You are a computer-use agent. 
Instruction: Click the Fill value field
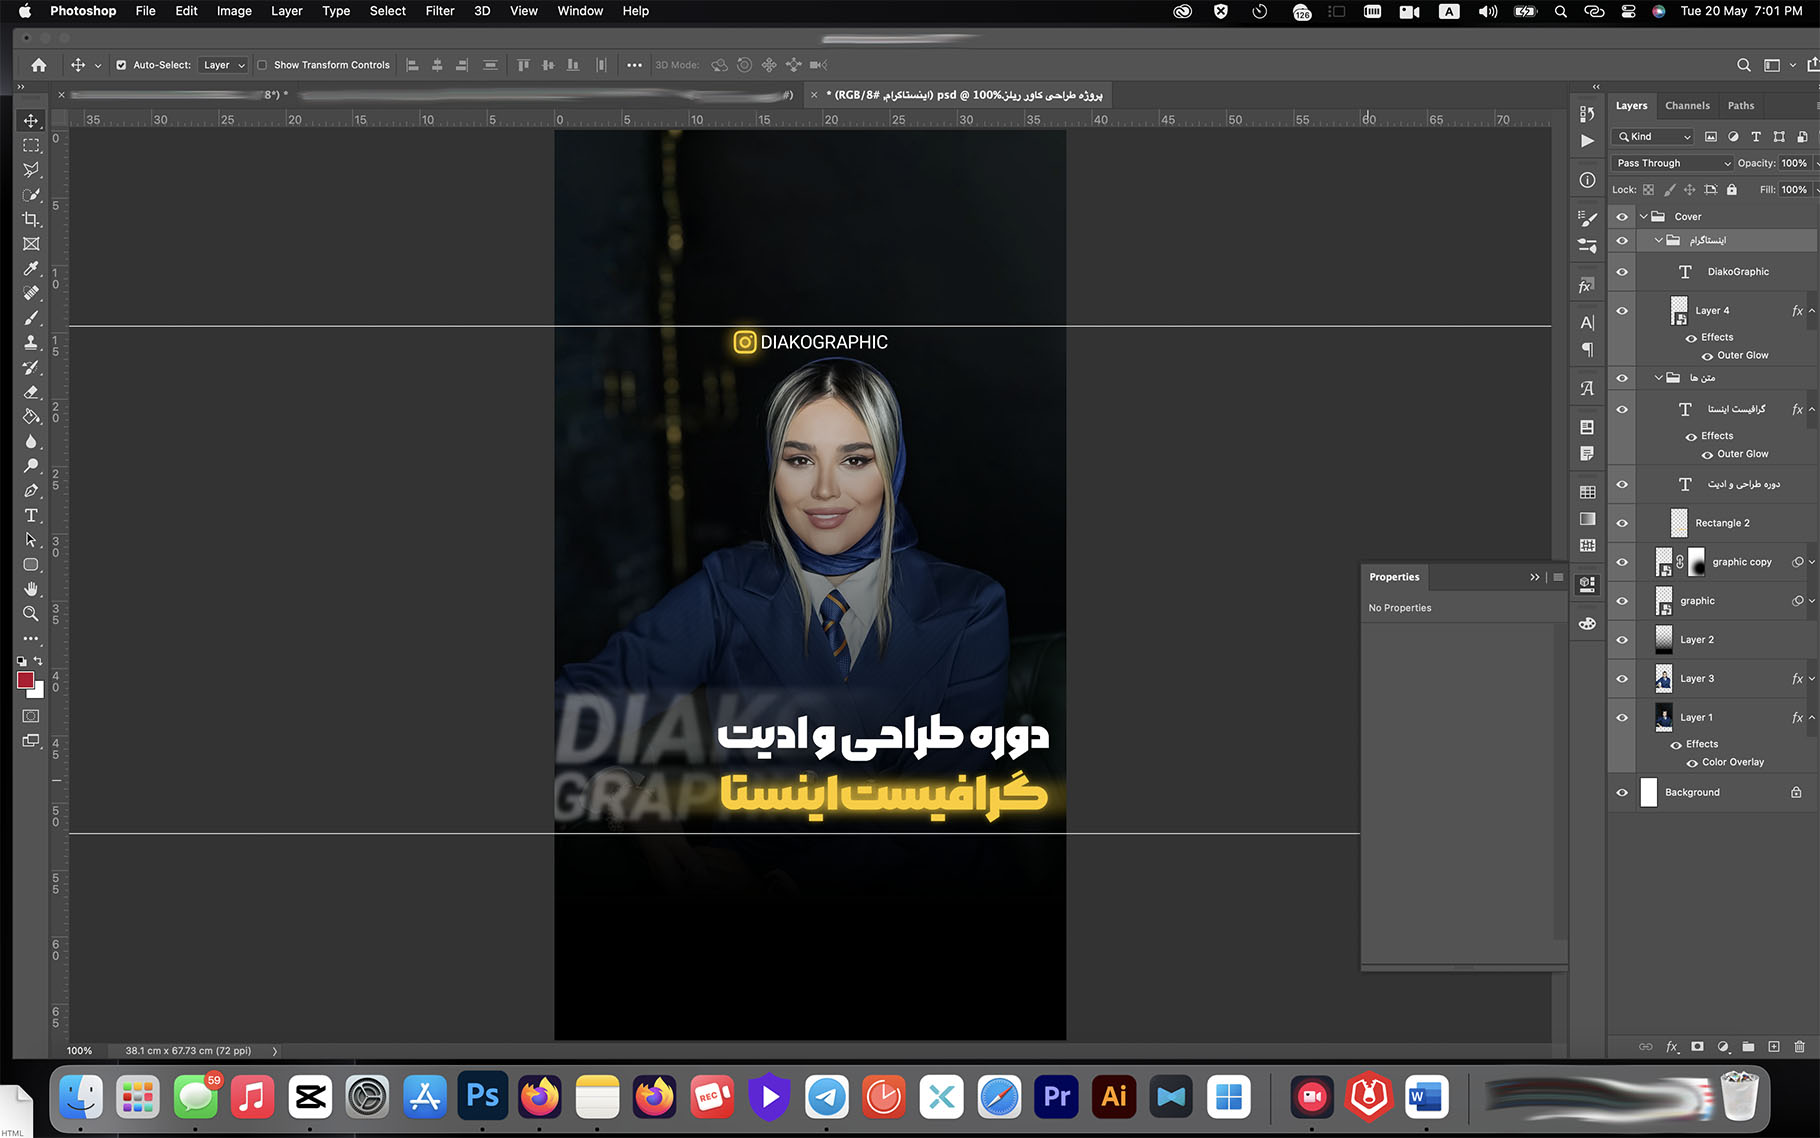1795,190
